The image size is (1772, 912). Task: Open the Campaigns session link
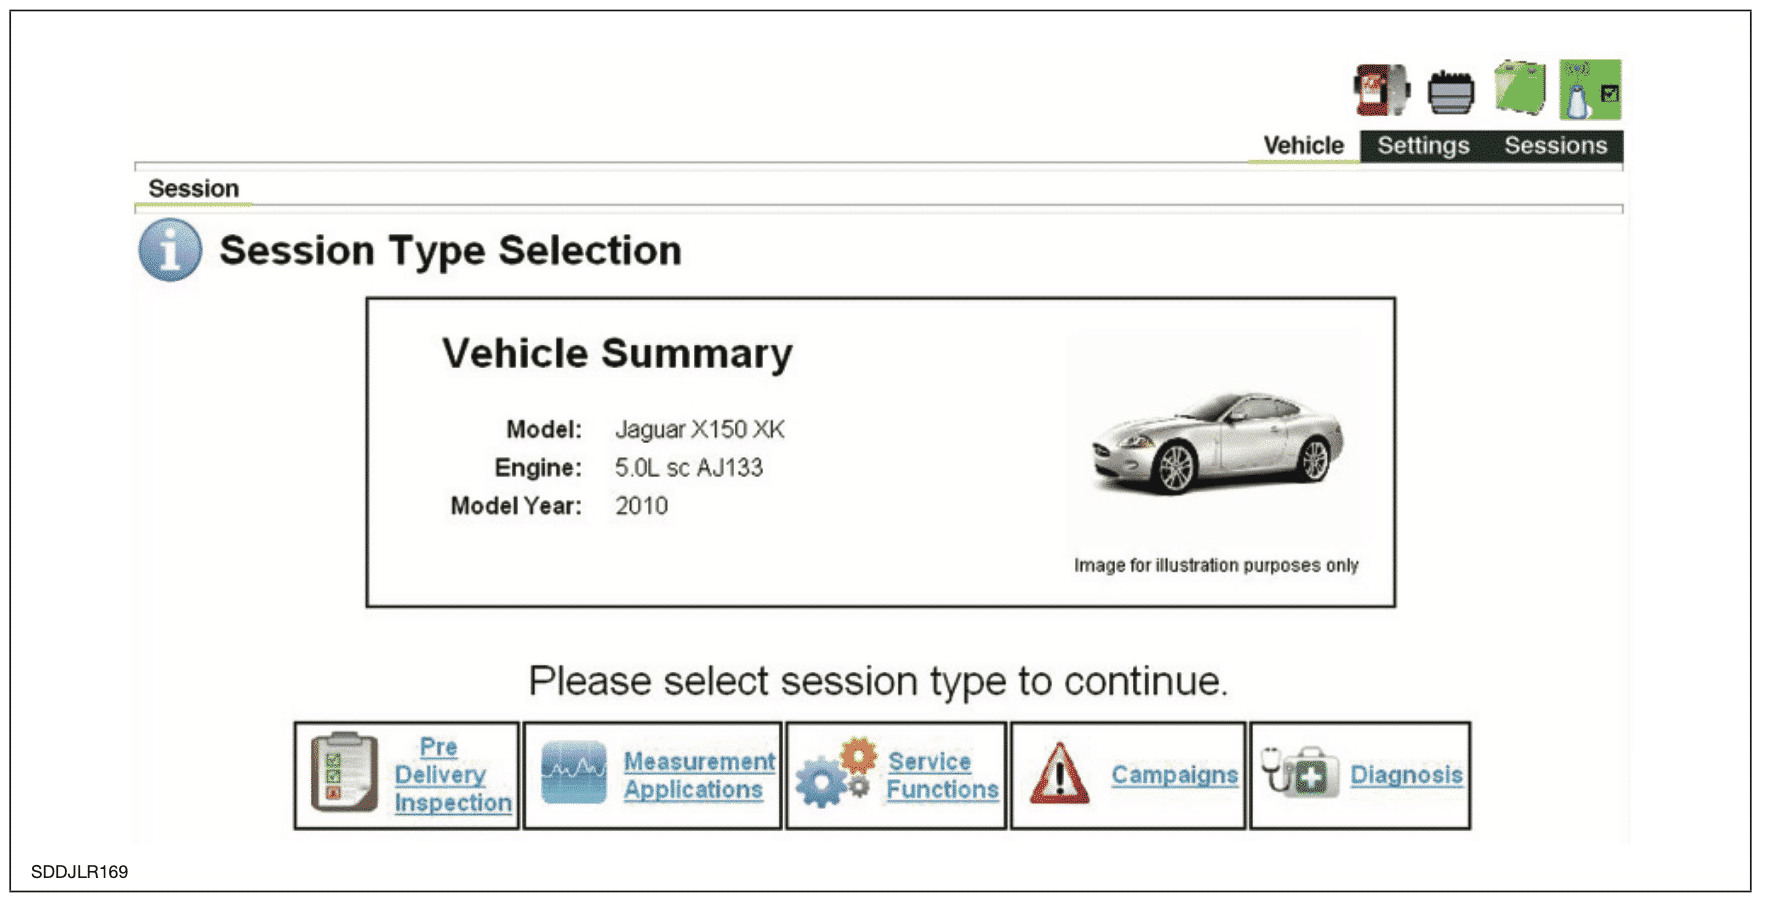(x=1174, y=775)
